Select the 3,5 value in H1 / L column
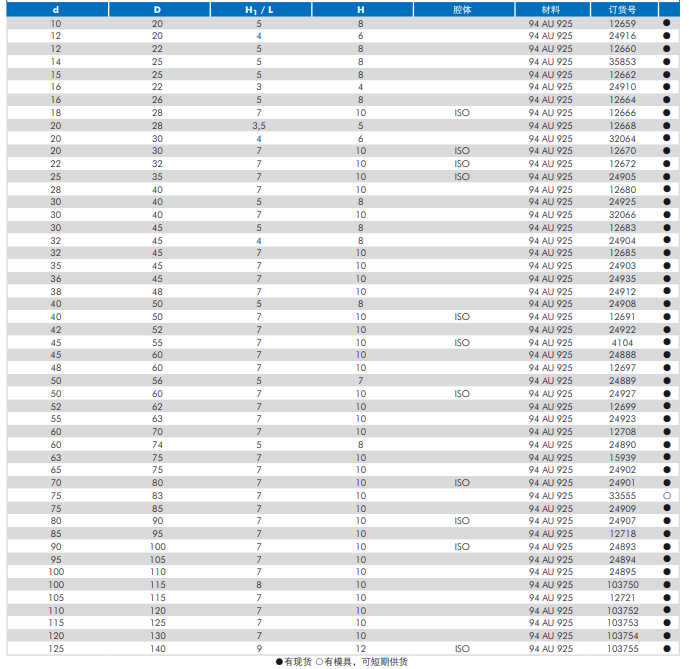This screenshot has width=689, height=669. click(x=258, y=125)
